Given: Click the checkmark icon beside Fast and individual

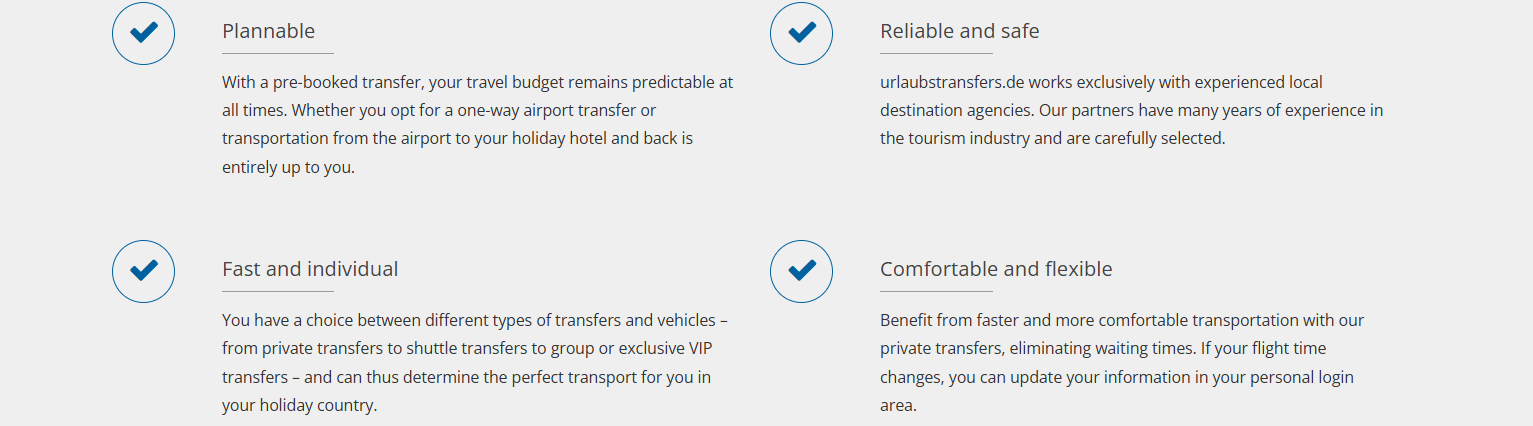Looking at the screenshot, I should point(144,271).
